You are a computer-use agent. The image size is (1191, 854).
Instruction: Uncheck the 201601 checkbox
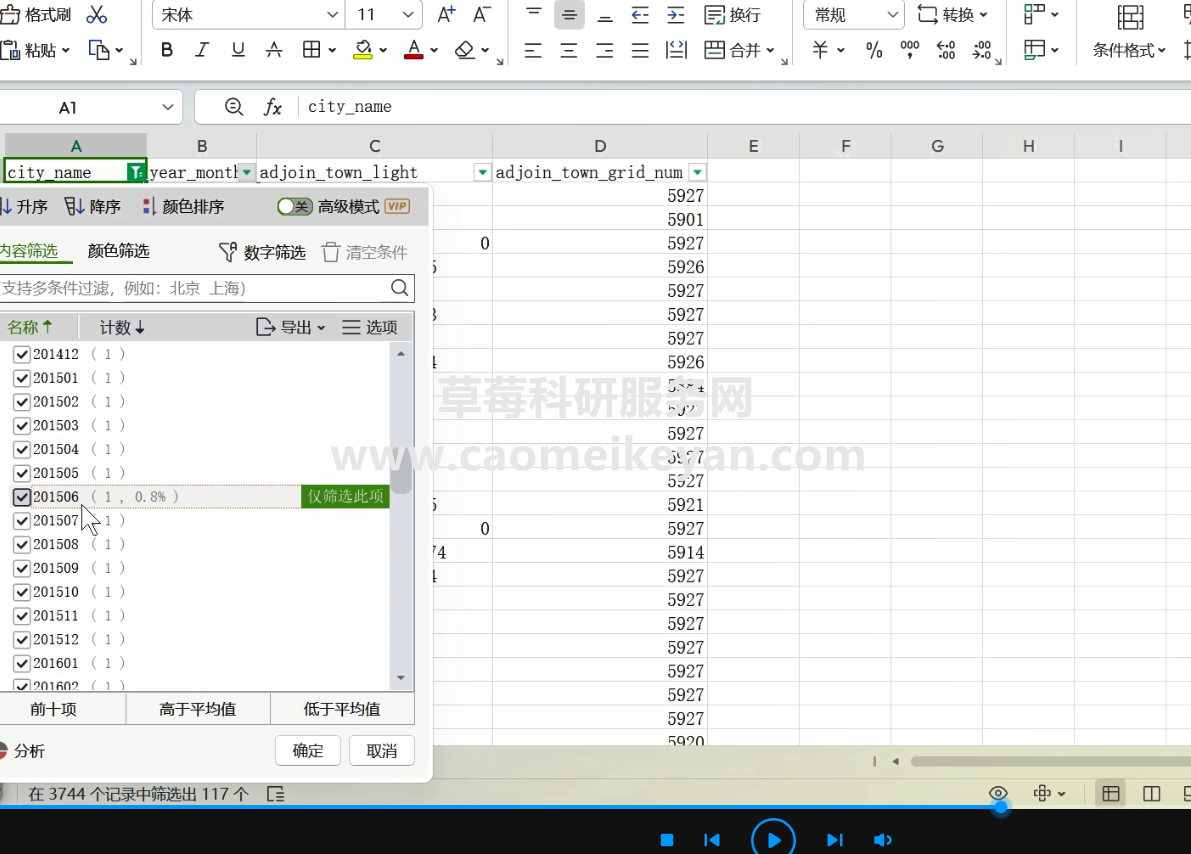click(x=22, y=663)
